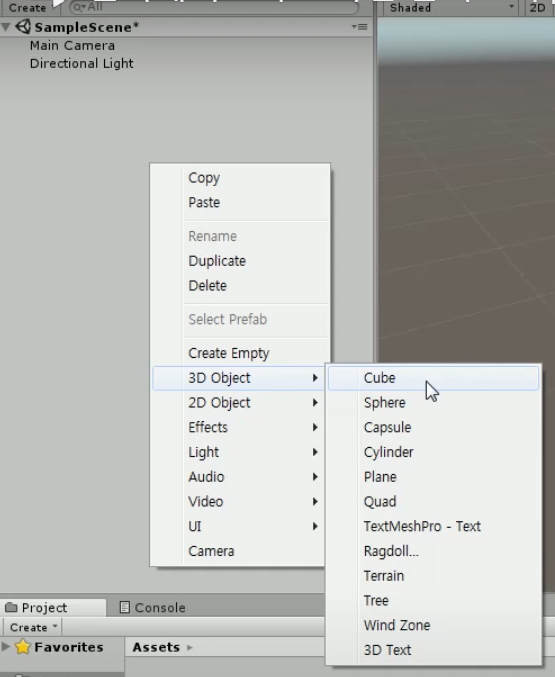Create a Terrain object
This screenshot has width=555, height=677.
click(x=433, y=576)
